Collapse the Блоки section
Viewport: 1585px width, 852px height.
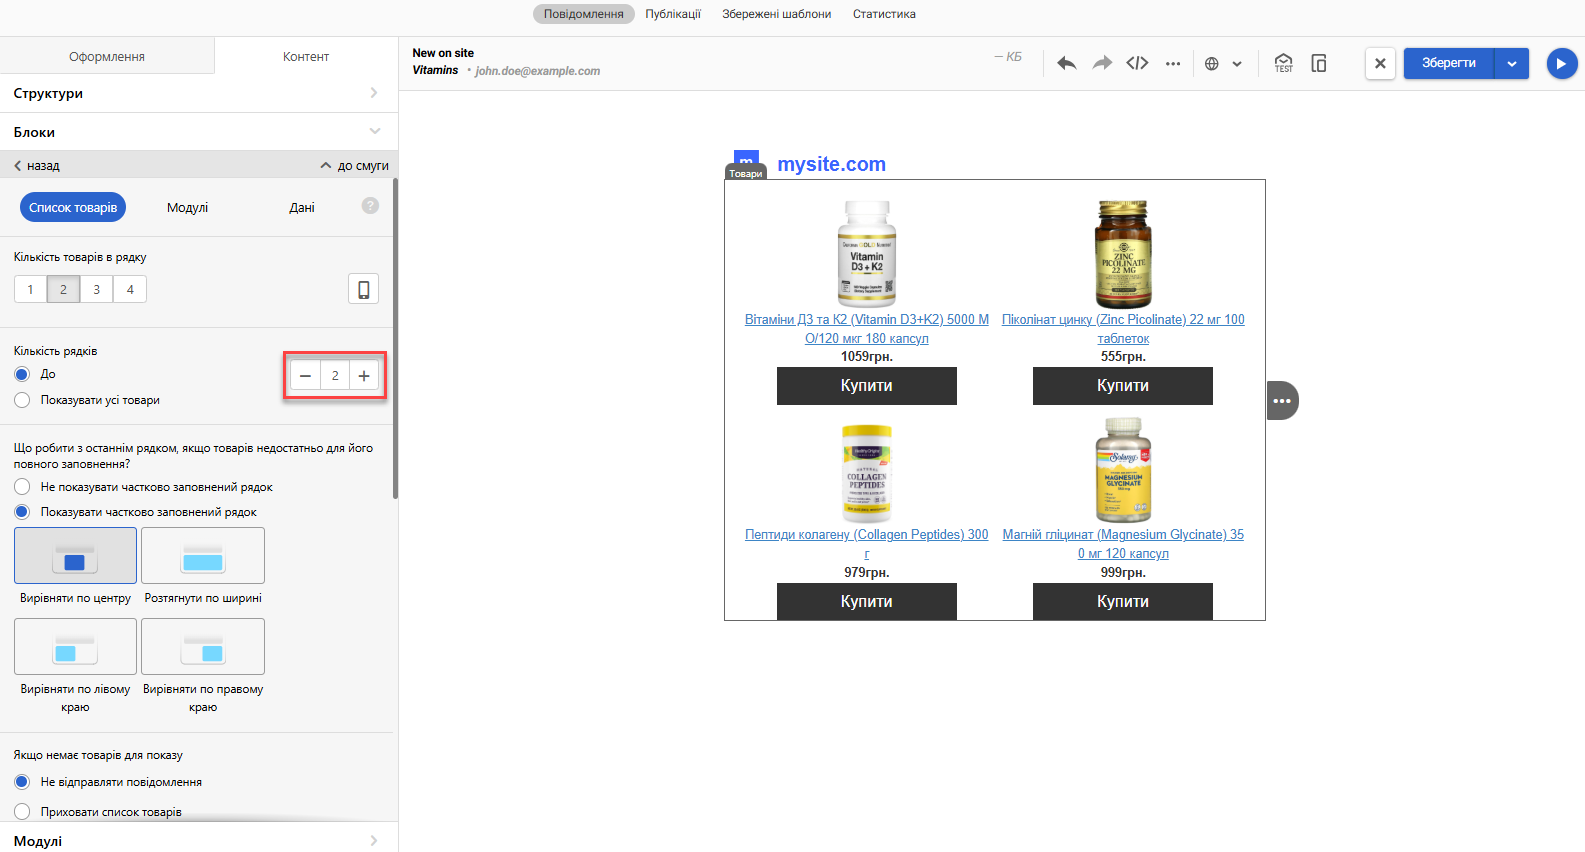pyautogui.click(x=199, y=132)
